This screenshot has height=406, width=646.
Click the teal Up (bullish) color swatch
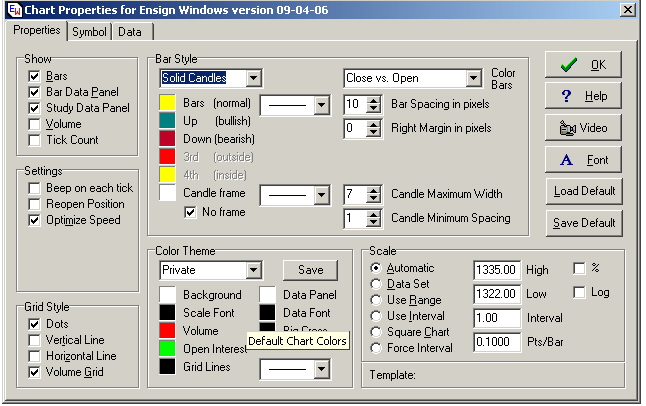click(x=167, y=121)
